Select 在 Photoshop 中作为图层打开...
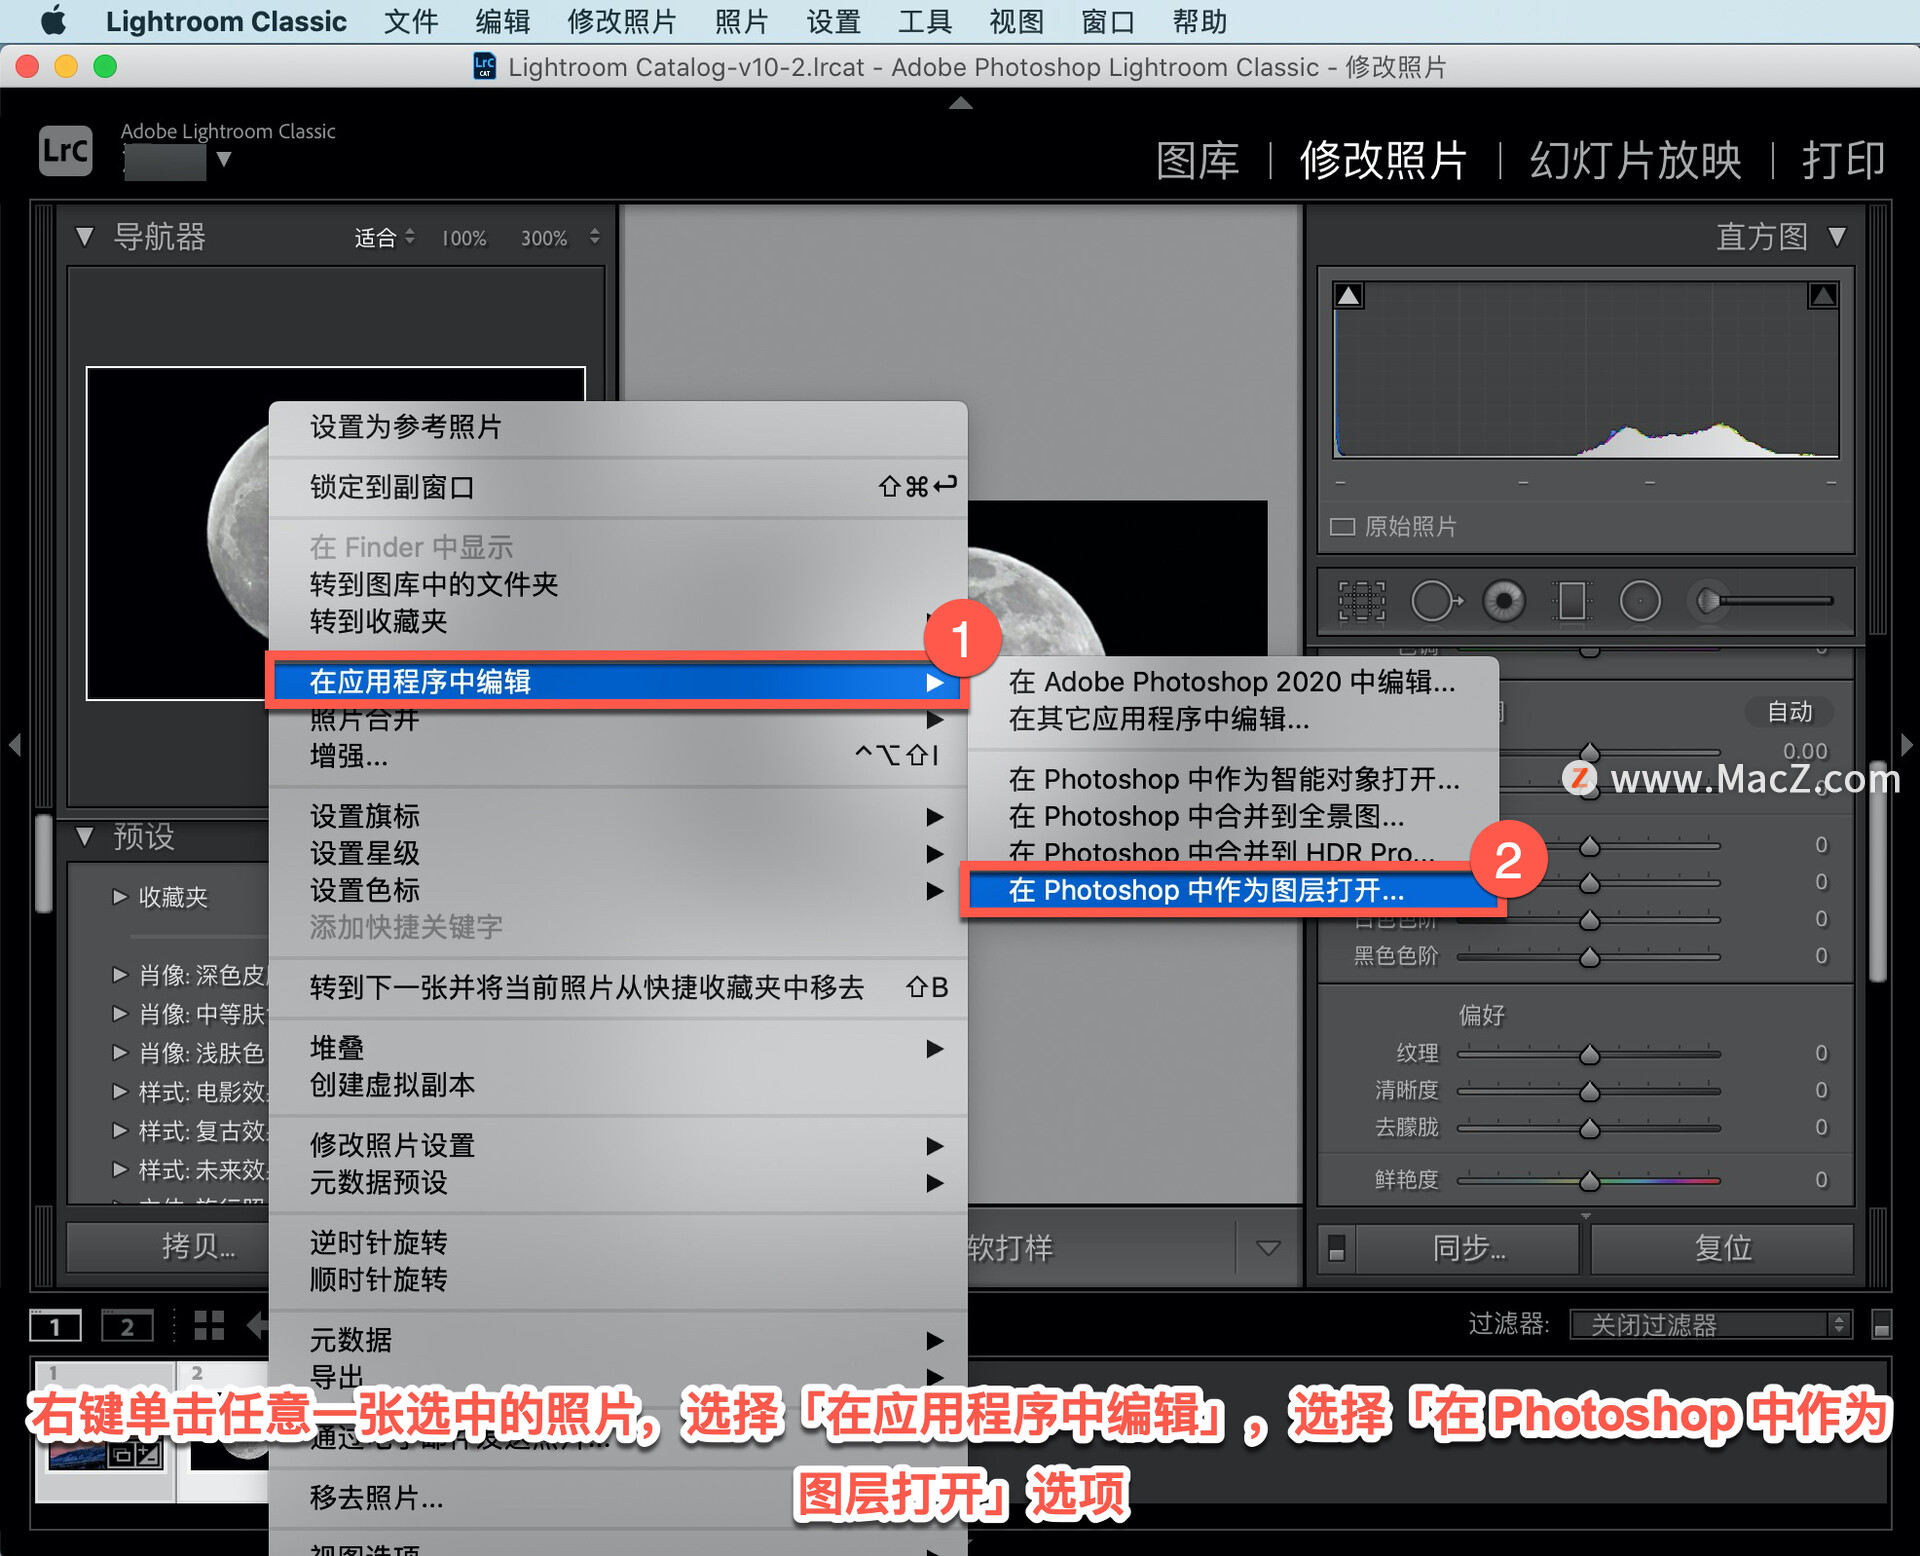 (1234, 890)
